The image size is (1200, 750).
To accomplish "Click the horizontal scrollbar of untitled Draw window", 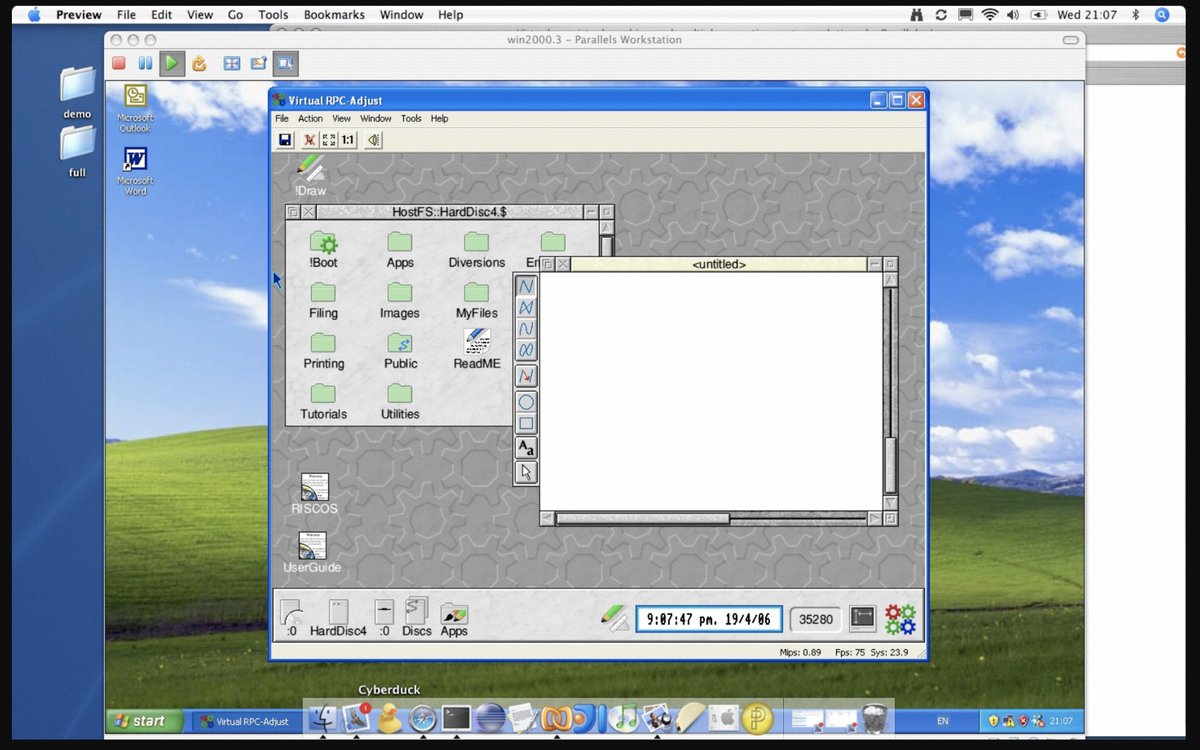I will point(711,519).
